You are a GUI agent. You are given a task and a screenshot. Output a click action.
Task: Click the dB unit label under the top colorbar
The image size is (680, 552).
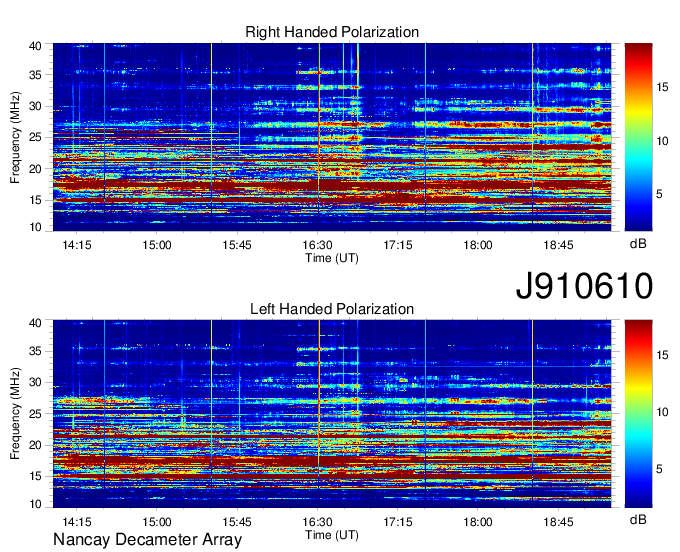click(x=638, y=244)
